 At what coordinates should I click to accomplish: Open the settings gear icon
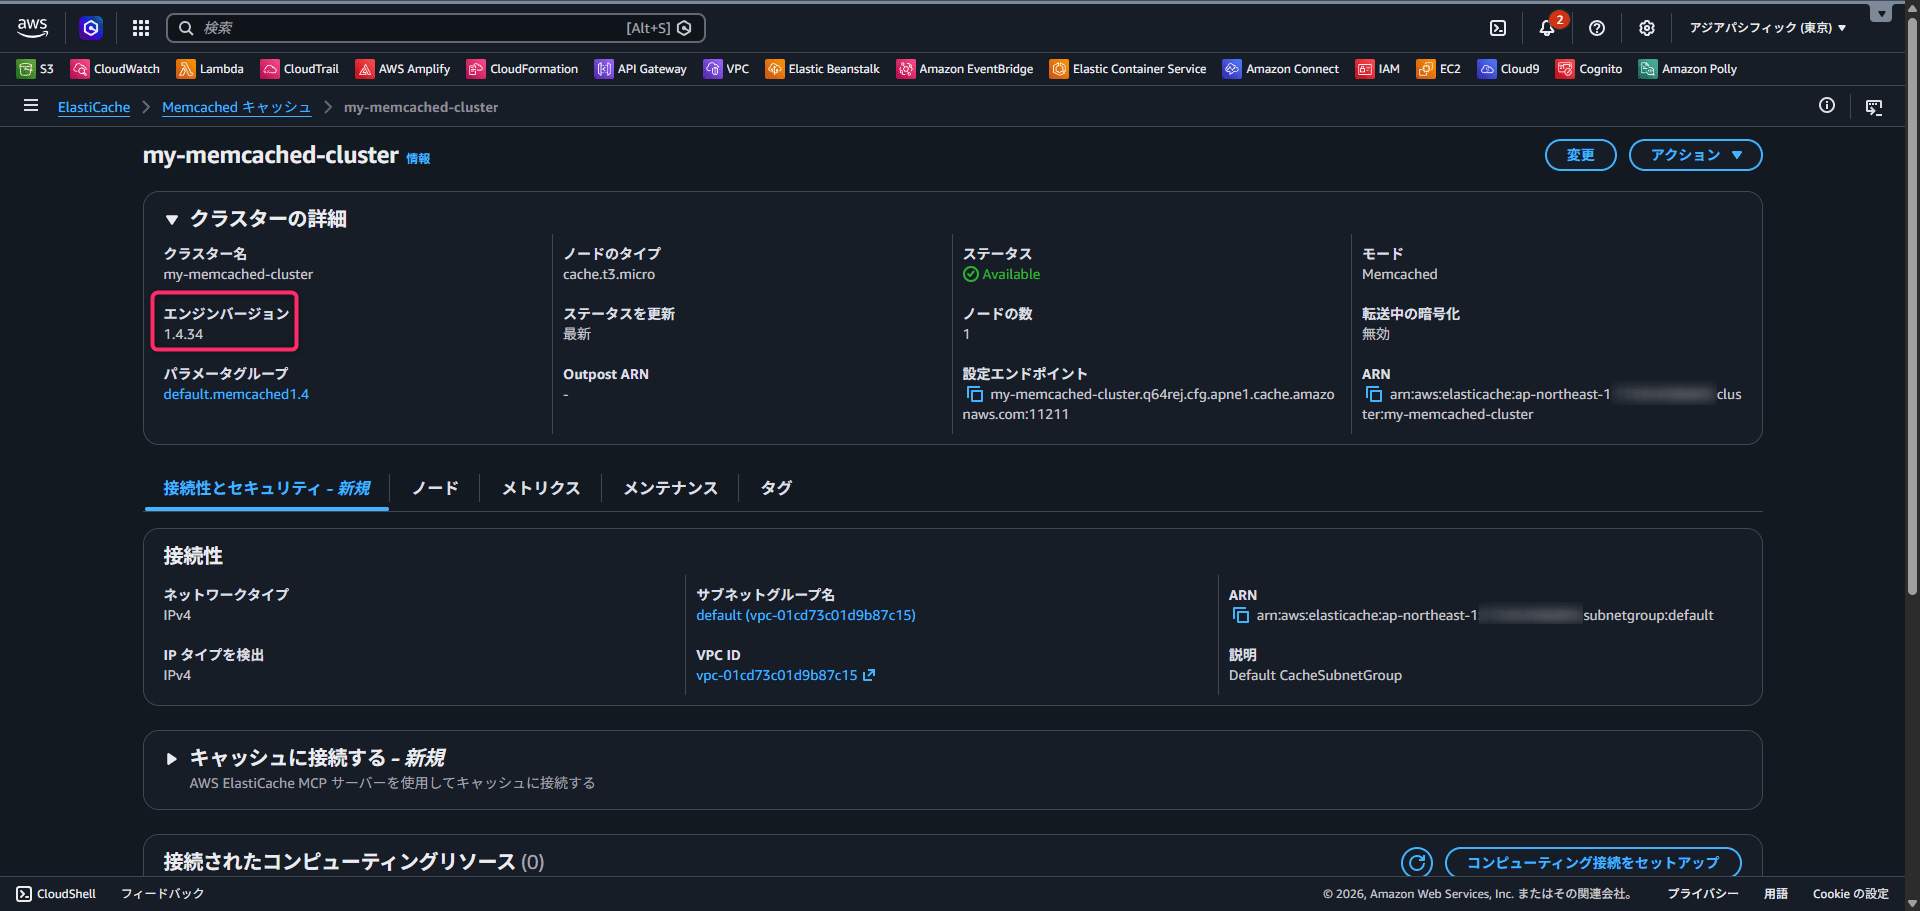click(1647, 28)
